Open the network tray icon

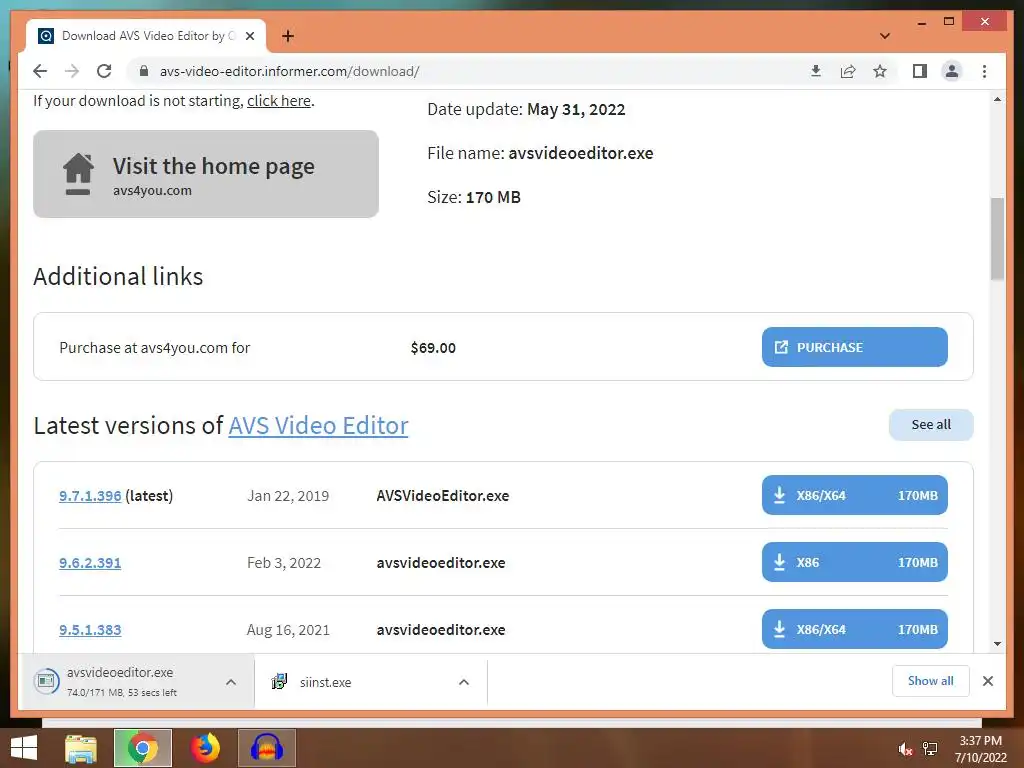(930, 749)
